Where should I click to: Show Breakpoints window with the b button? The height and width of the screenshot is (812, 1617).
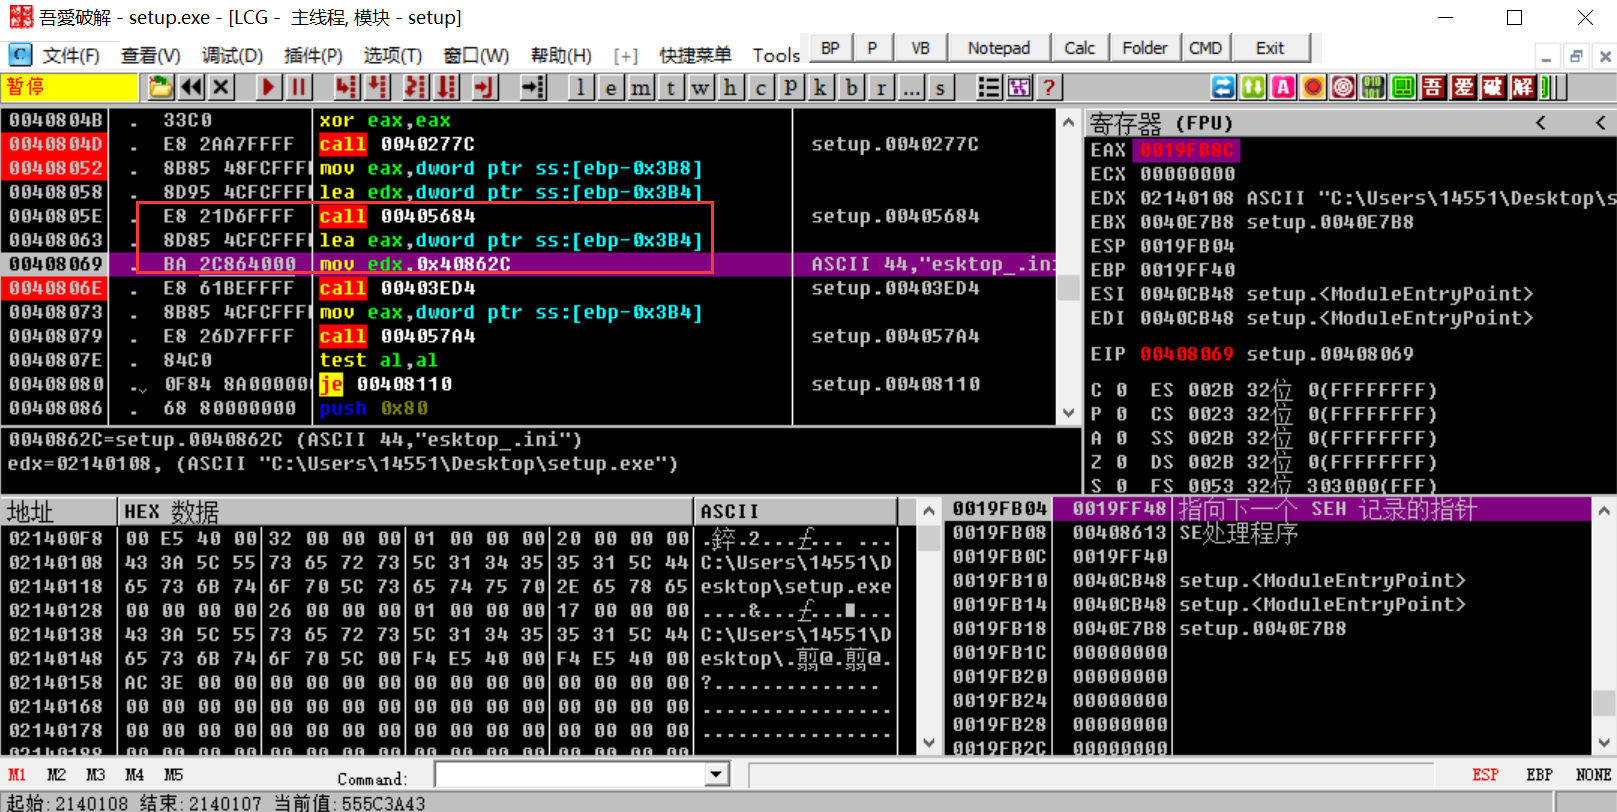[x=851, y=88]
